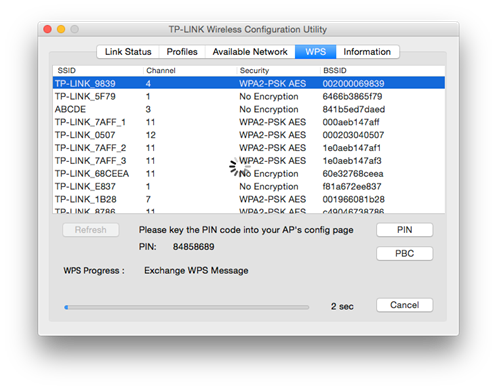This screenshot has height=390, width=497.
Task: Go to the Available Network tab
Action: tap(250, 52)
